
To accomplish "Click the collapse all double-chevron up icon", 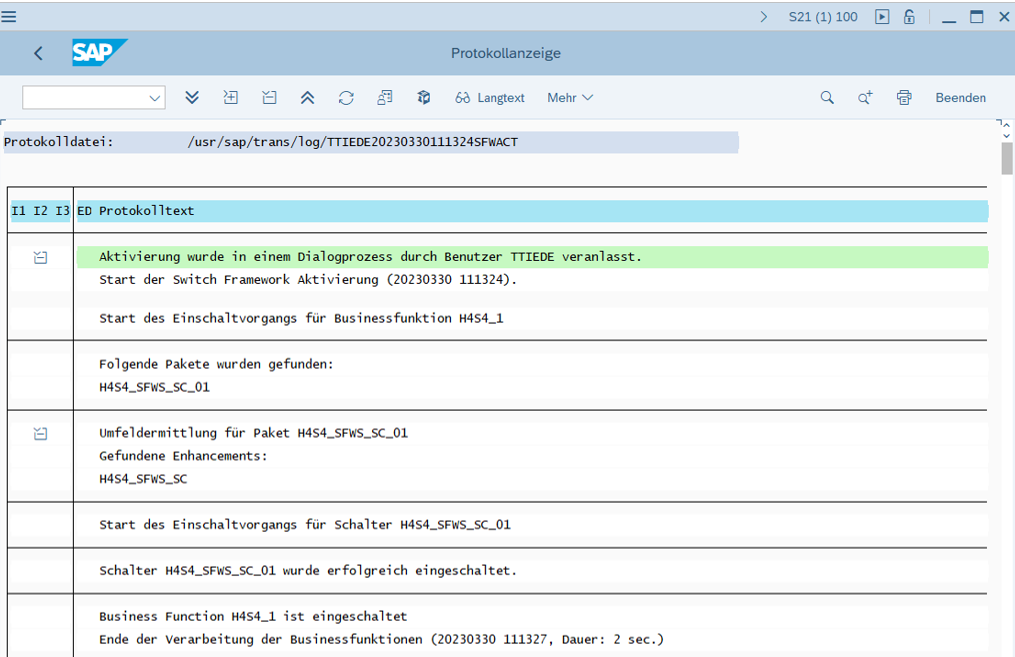I will click(307, 97).
